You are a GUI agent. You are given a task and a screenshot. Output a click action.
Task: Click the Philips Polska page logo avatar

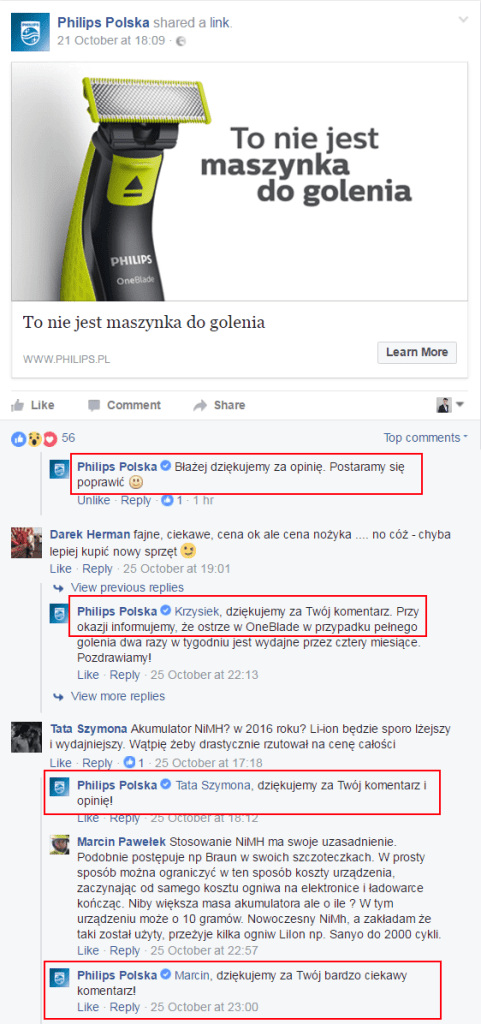[x=30, y=32]
